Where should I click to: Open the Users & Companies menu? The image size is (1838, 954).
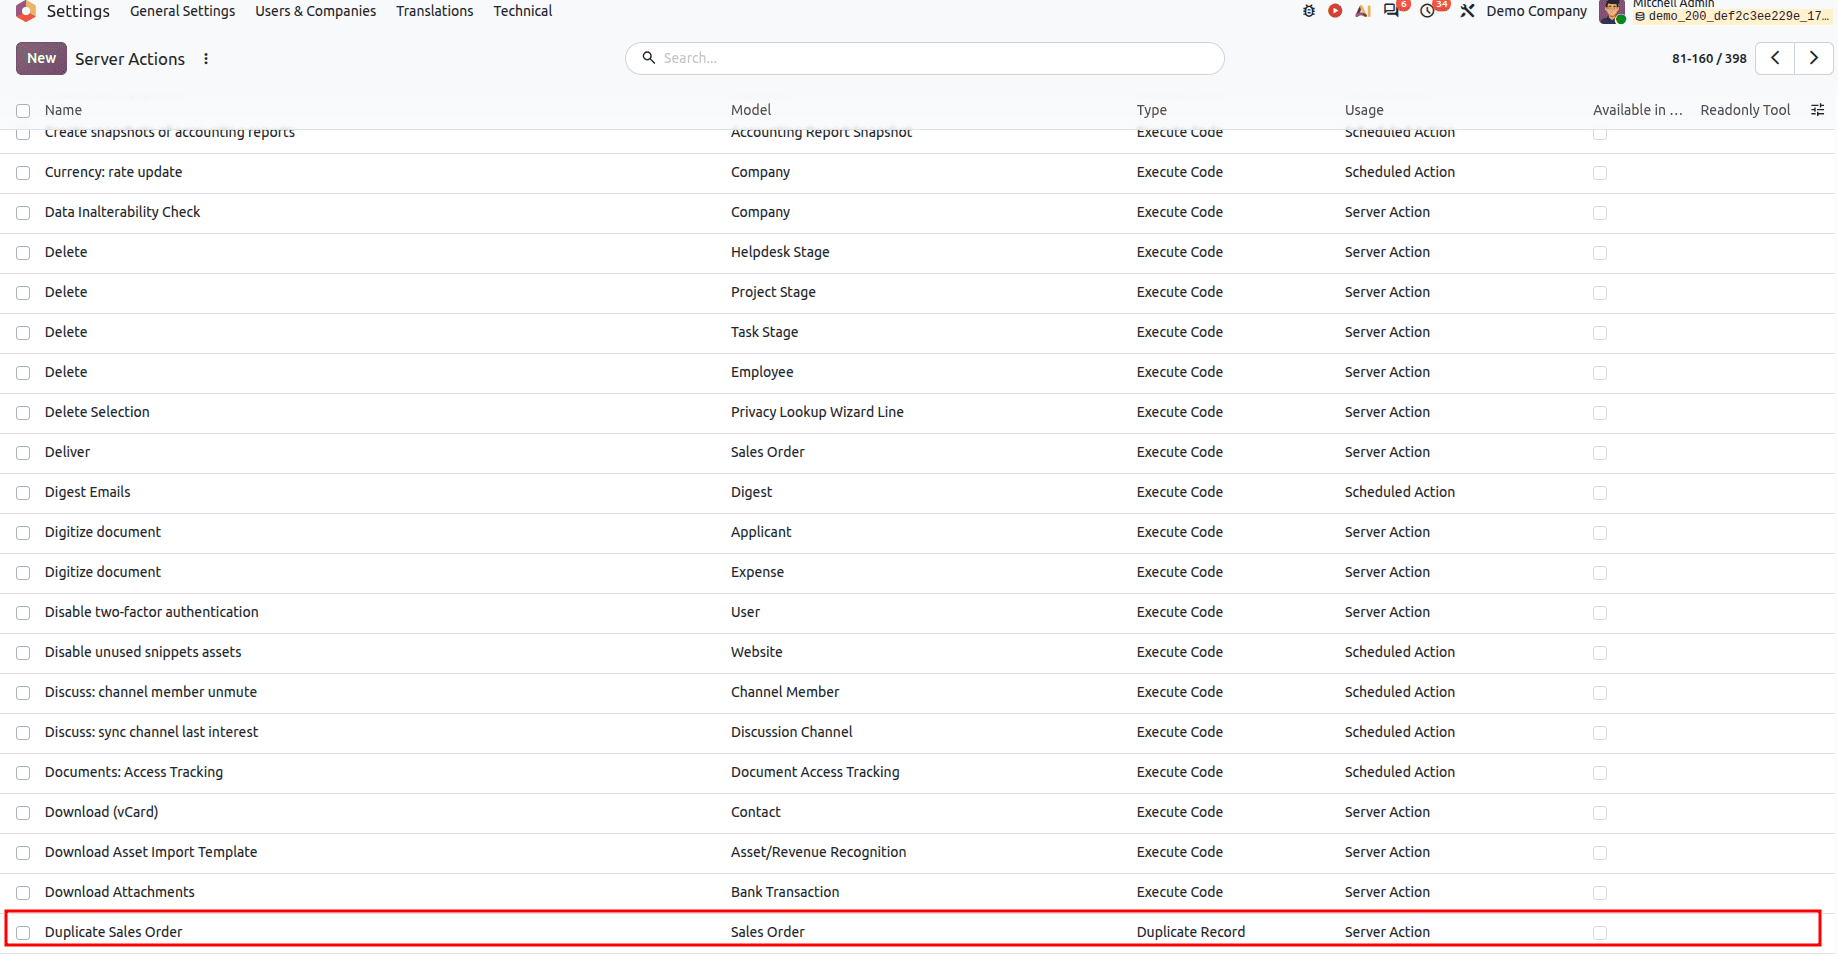316,11
